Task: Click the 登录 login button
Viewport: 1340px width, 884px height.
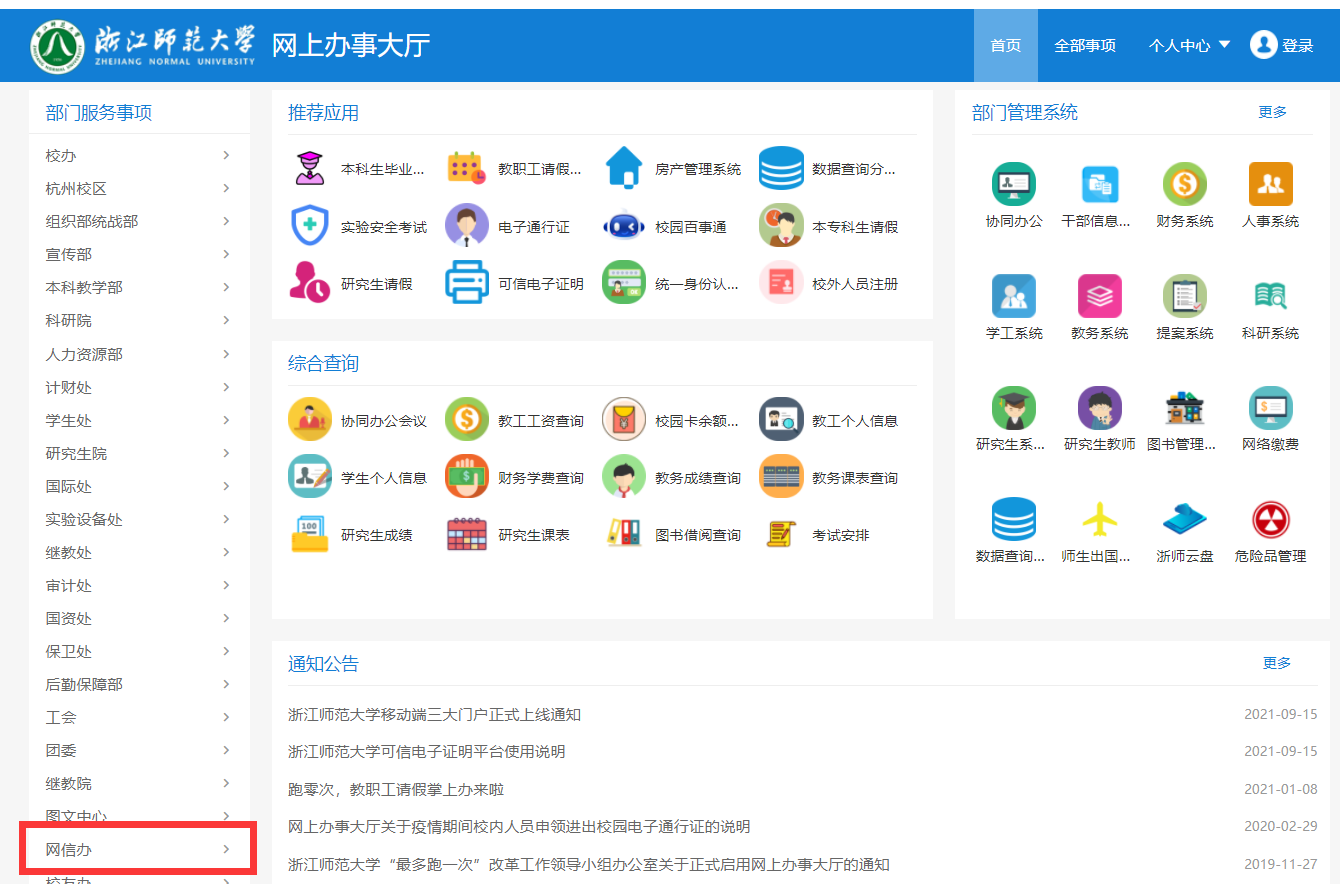Action: coord(1282,46)
